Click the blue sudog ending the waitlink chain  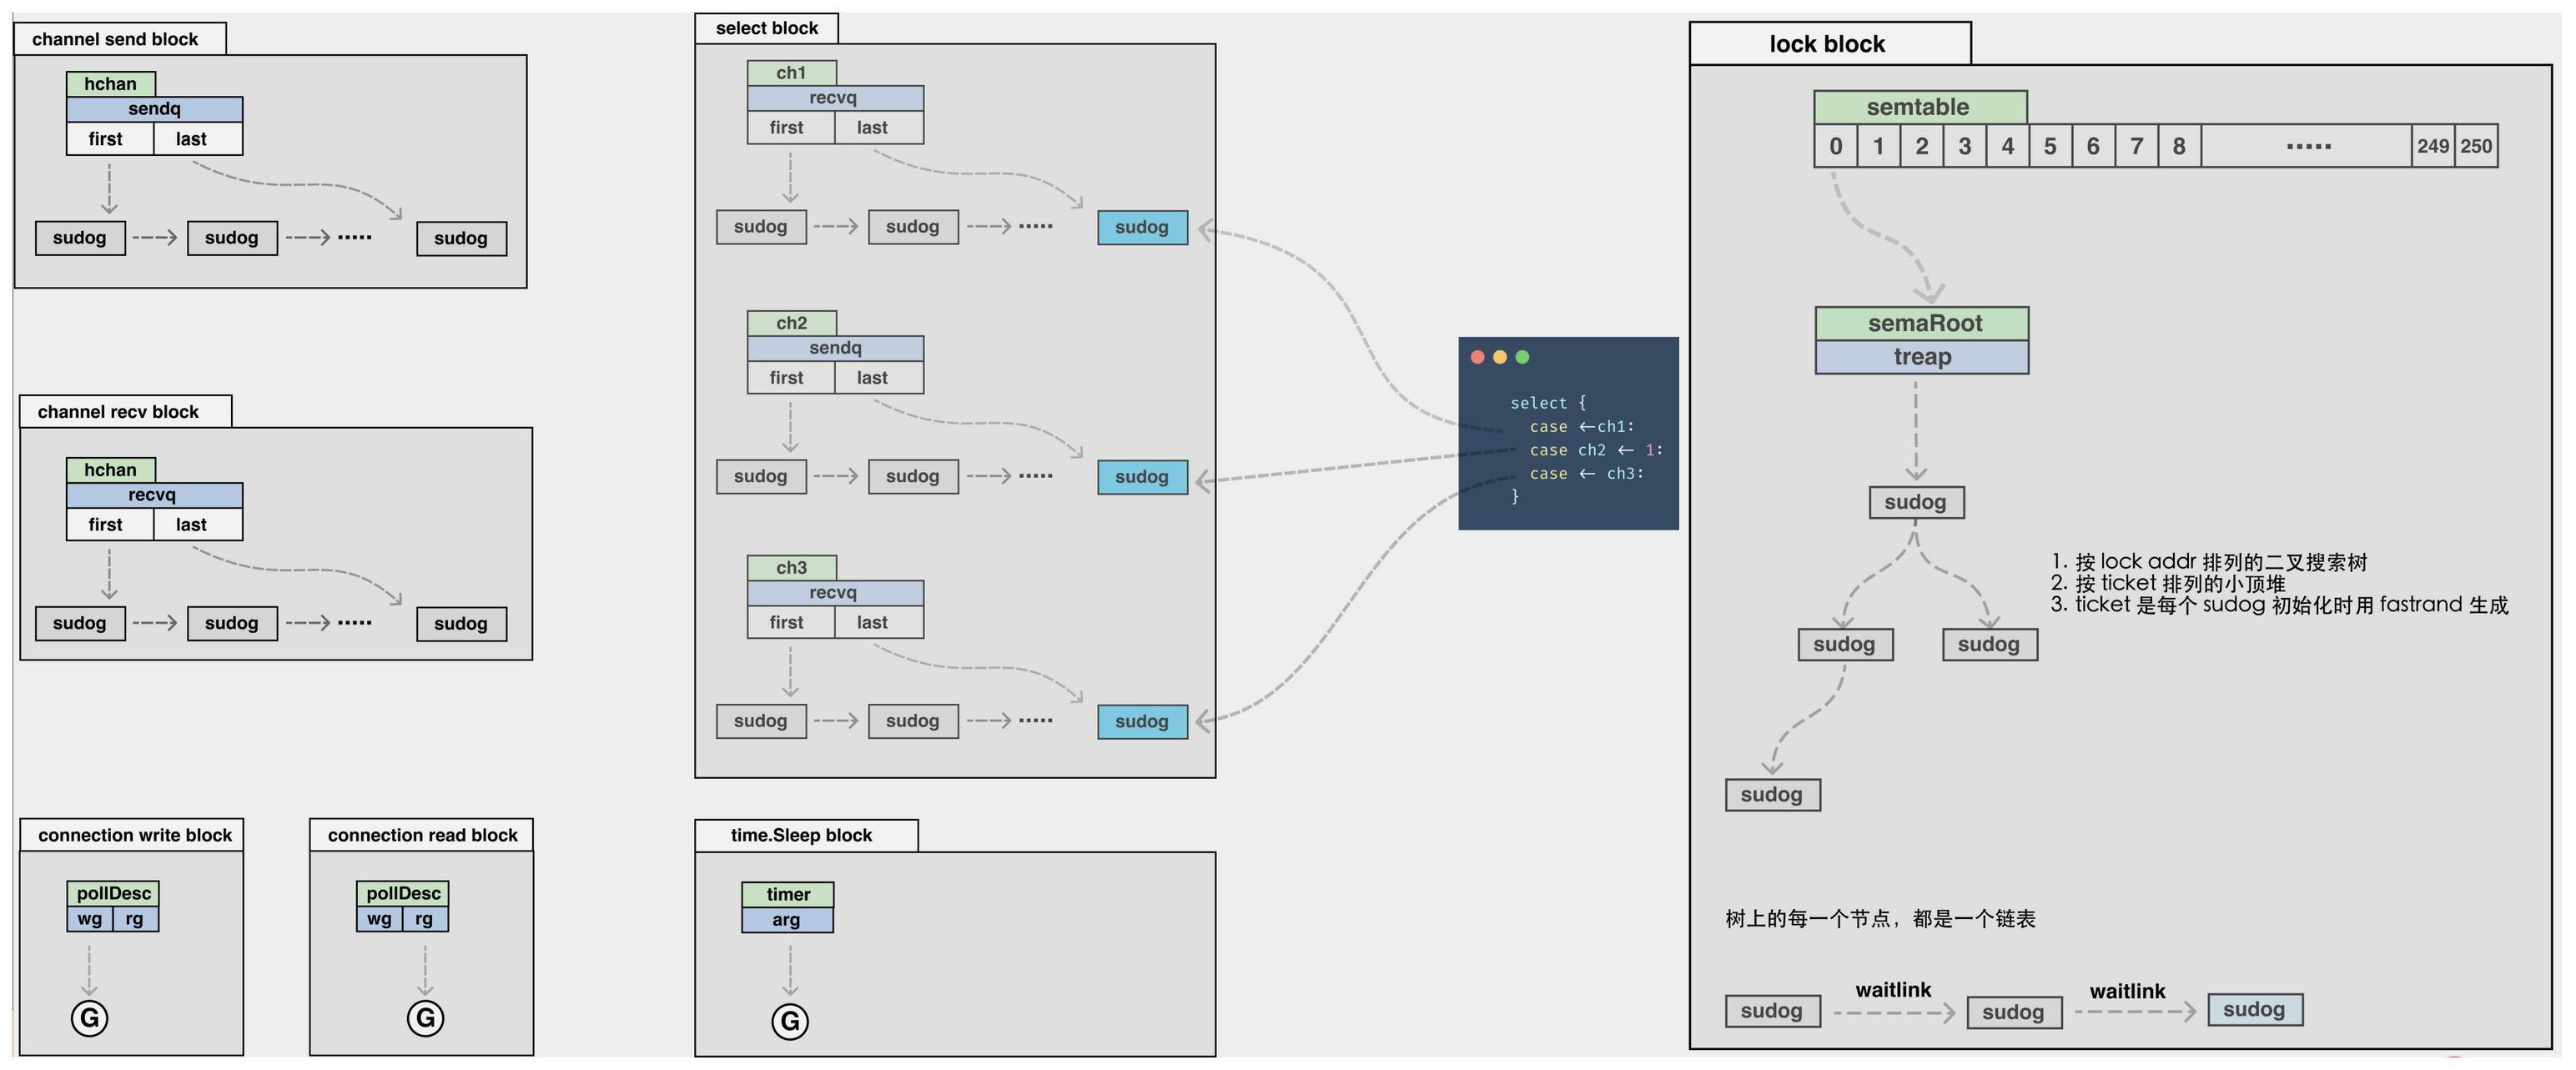pyautogui.click(x=2255, y=1009)
